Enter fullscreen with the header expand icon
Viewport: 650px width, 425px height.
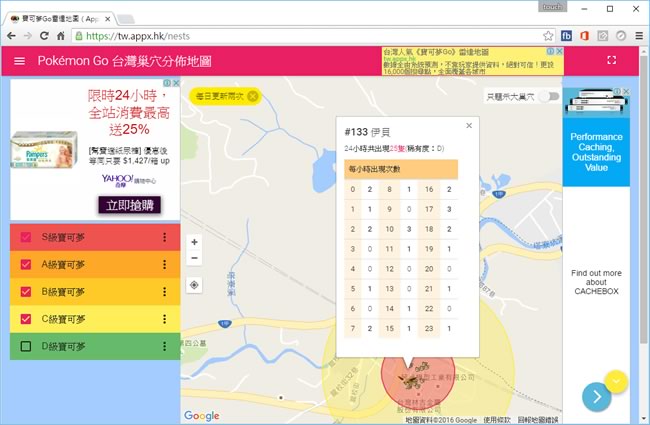pyautogui.click(x=611, y=60)
